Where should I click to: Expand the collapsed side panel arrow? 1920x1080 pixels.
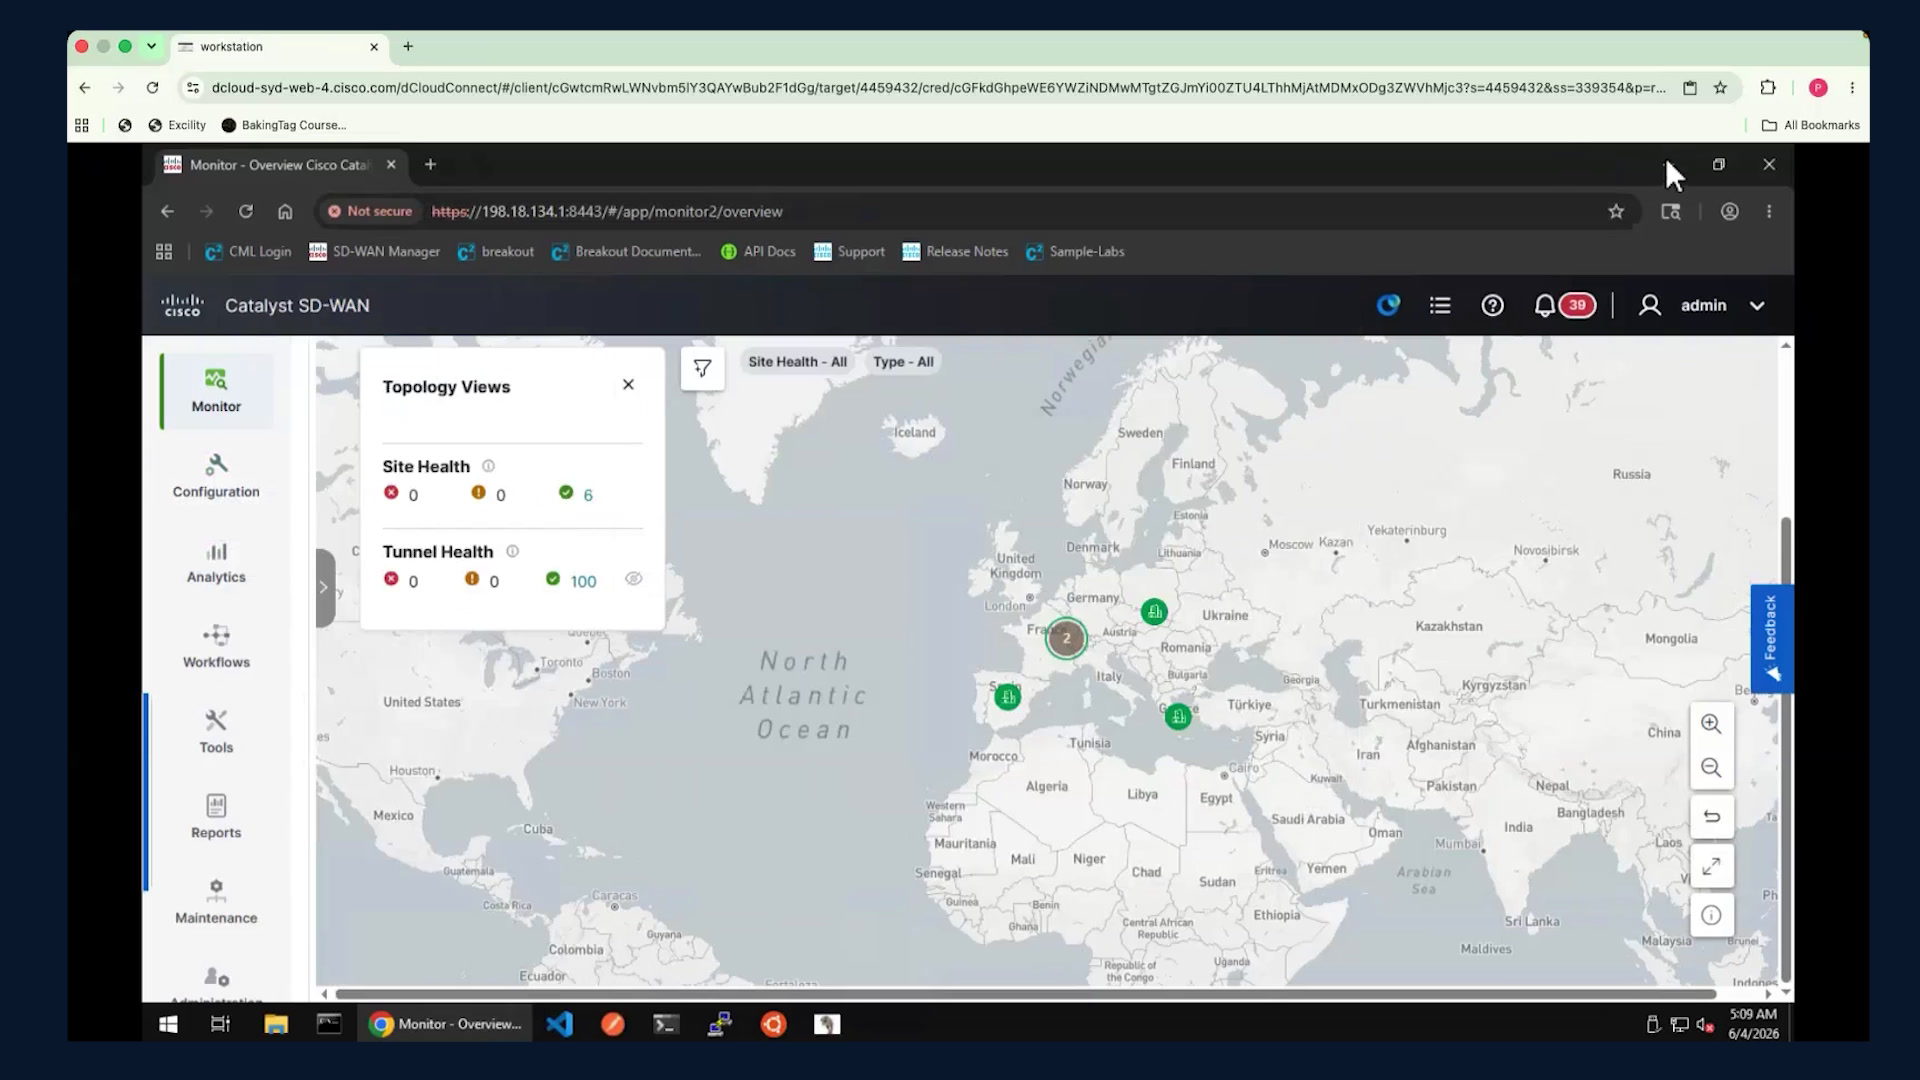click(324, 587)
